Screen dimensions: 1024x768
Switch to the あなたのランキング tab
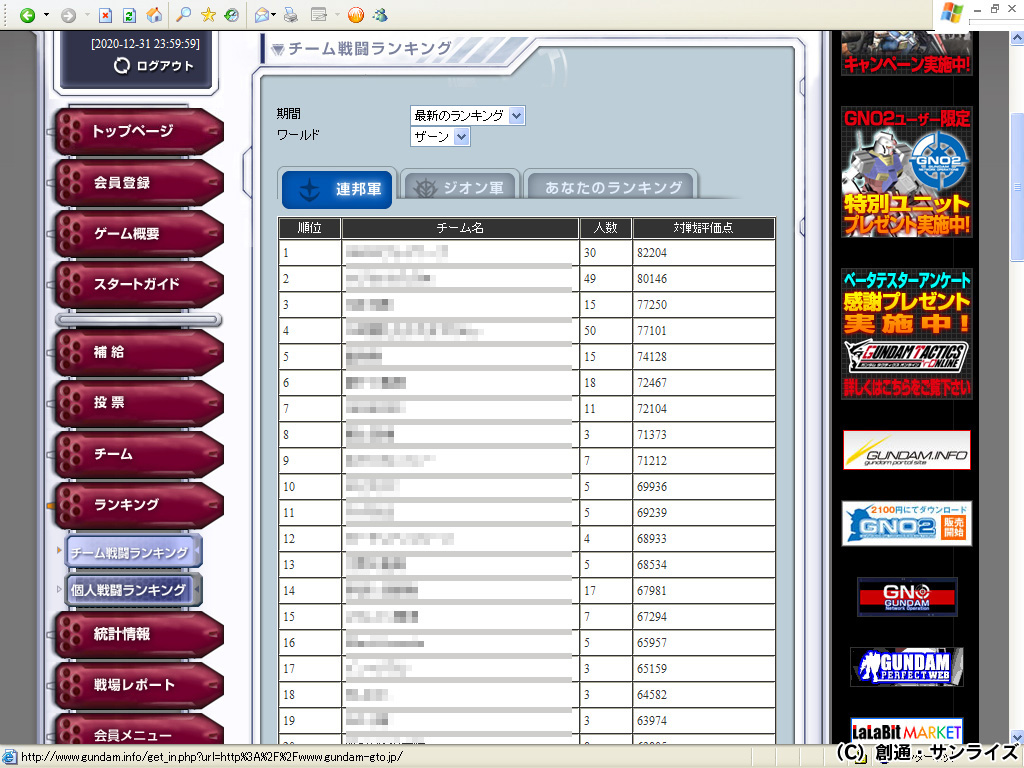[612, 188]
